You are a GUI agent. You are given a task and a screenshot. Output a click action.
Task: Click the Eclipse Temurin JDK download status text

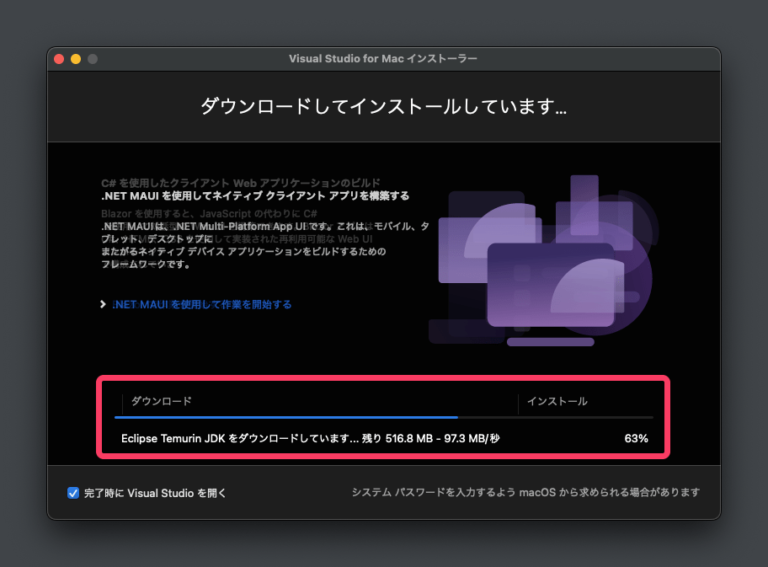(x=310, y=438)
